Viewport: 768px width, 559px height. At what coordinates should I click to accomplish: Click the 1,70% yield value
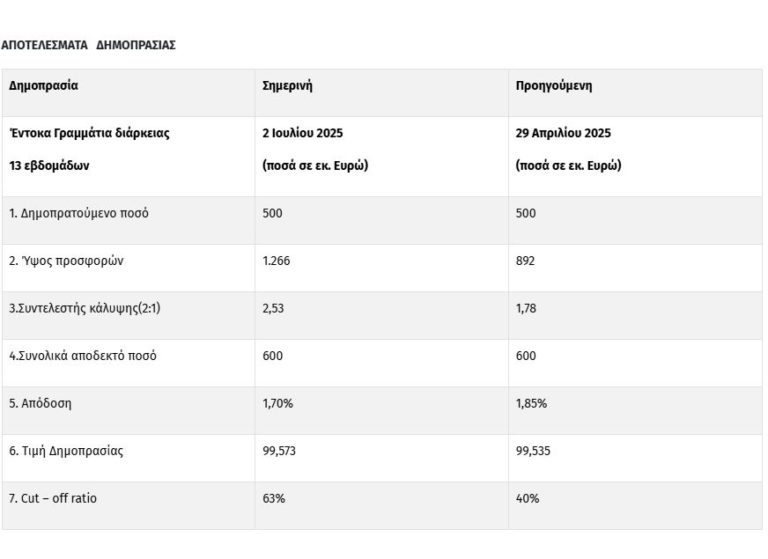(x=277, y=404)
